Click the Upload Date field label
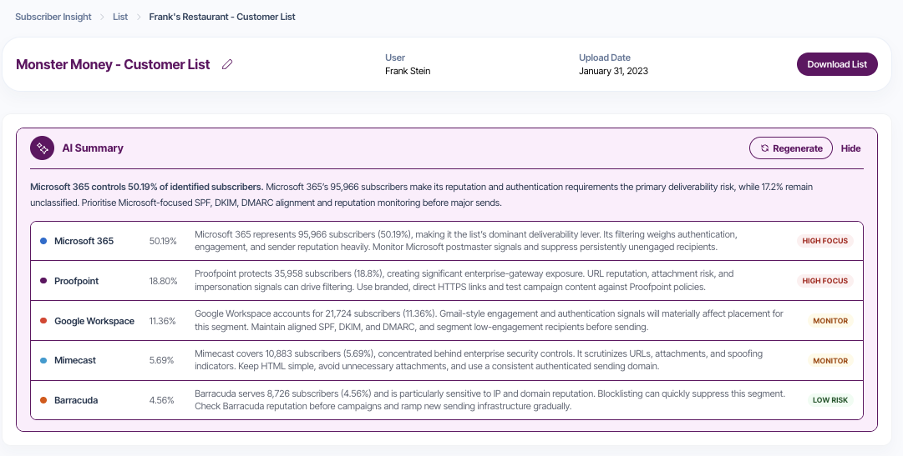 tap(605, 58)
